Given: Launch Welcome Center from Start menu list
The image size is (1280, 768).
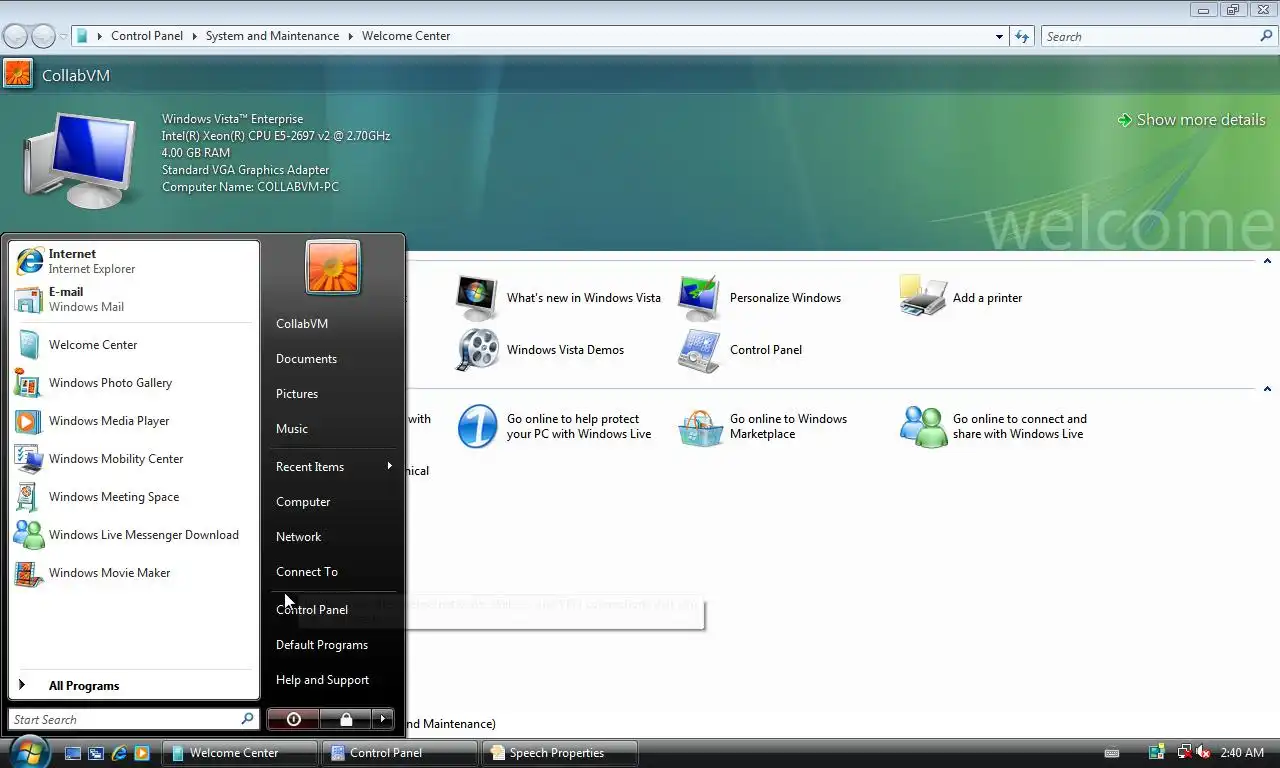Looking at the screenshot, I should 134,345.
